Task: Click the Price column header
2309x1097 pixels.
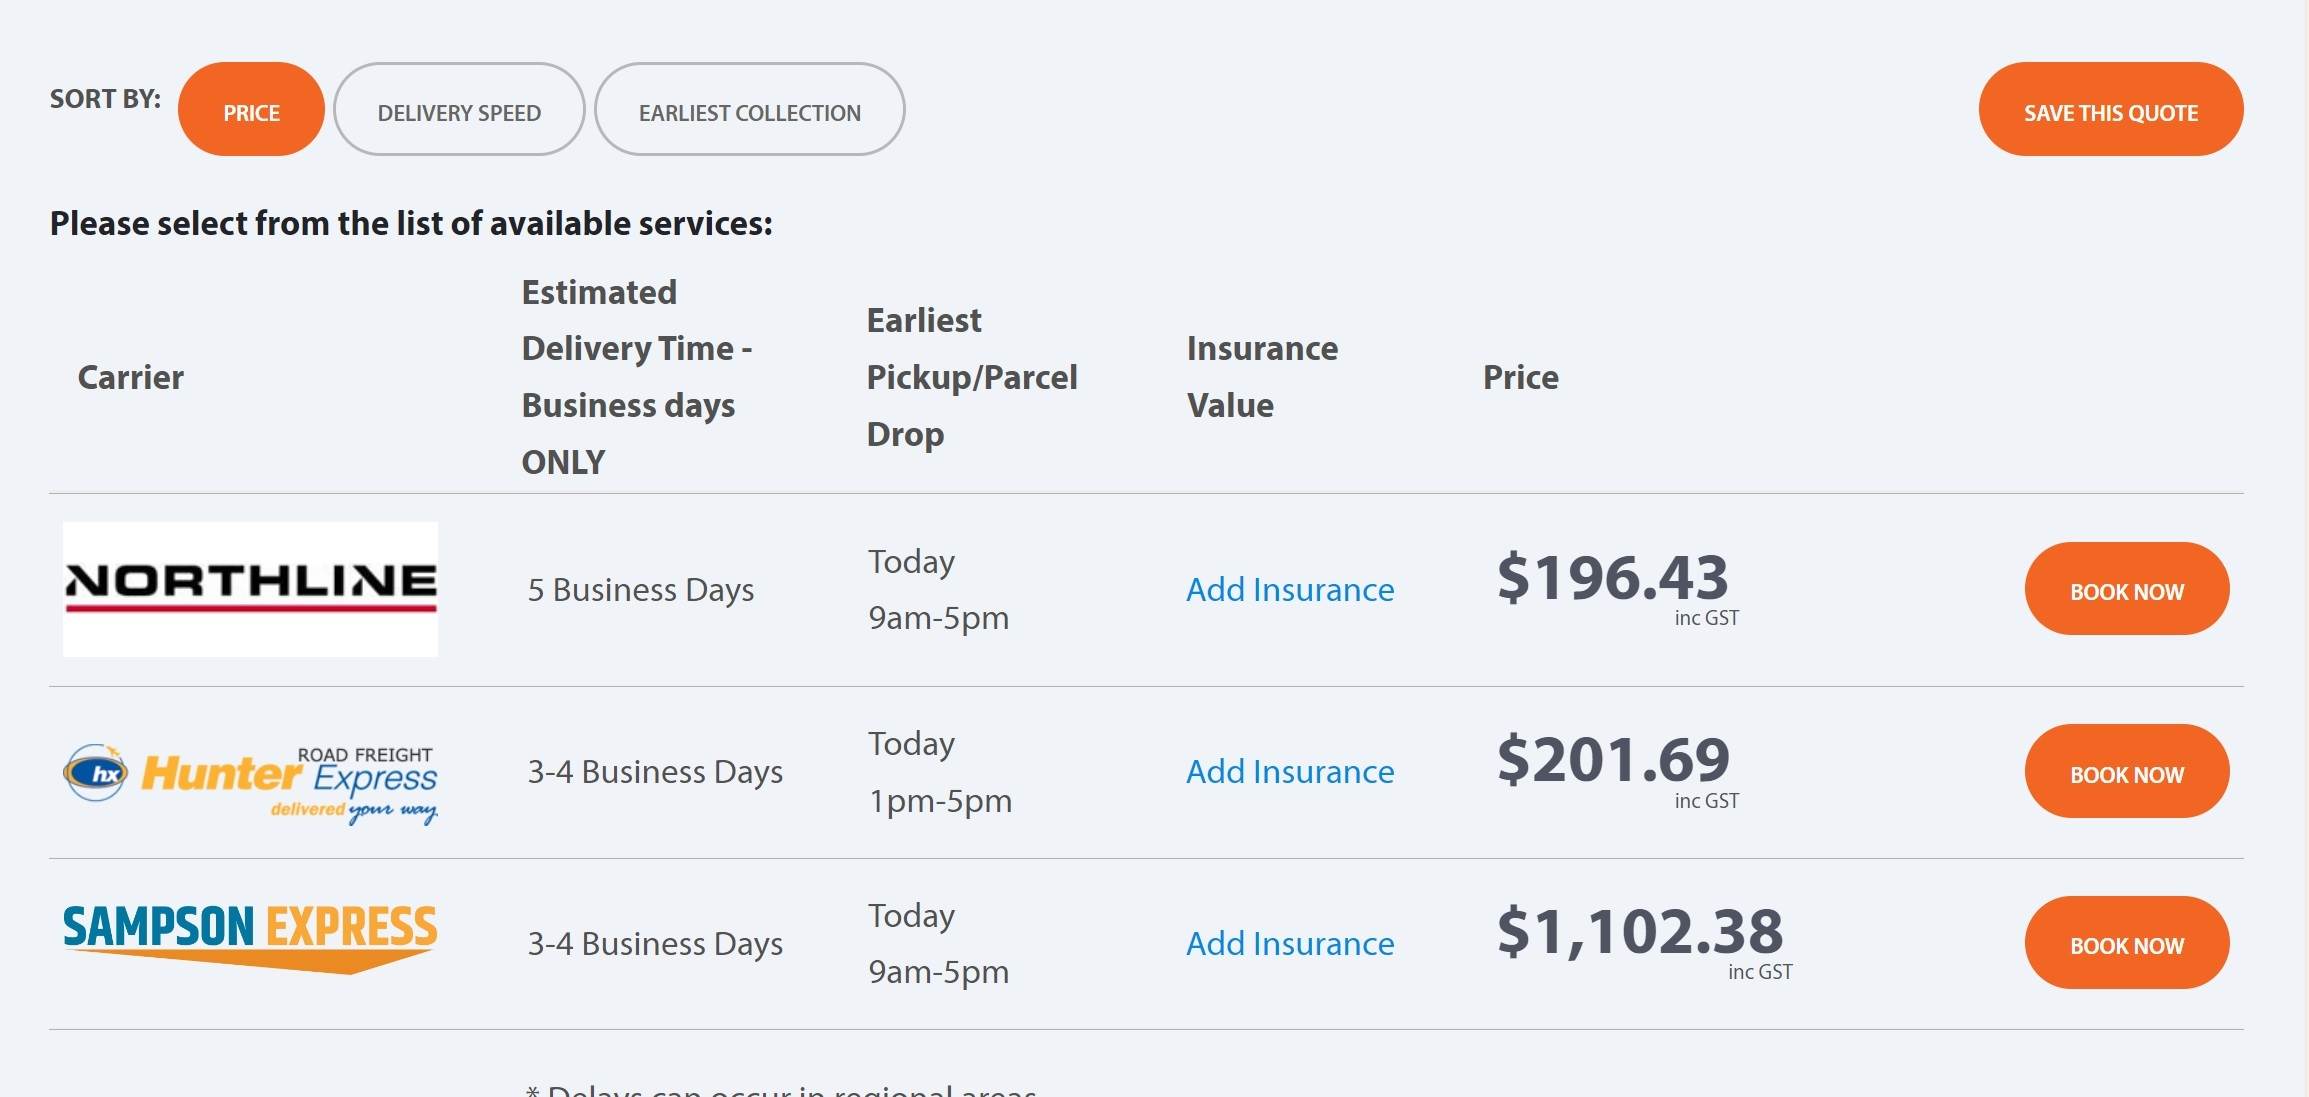Action: click(x=1520, y=377)
